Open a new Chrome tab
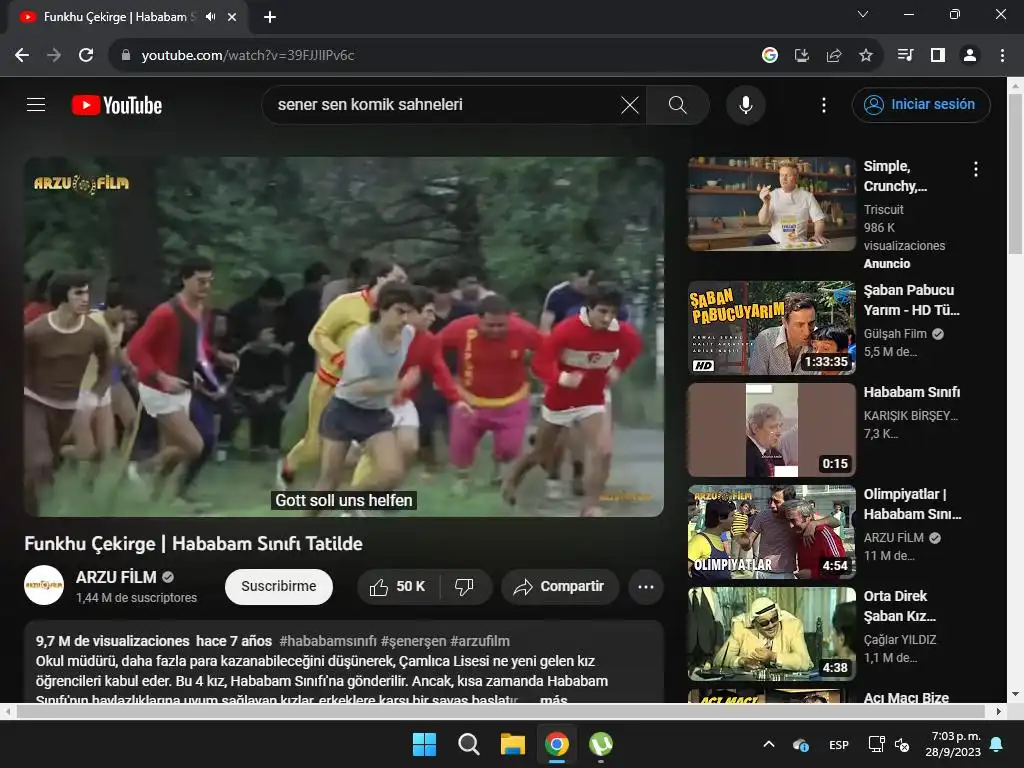Screen dimensions: 1024x768 [x=270, y=17]
